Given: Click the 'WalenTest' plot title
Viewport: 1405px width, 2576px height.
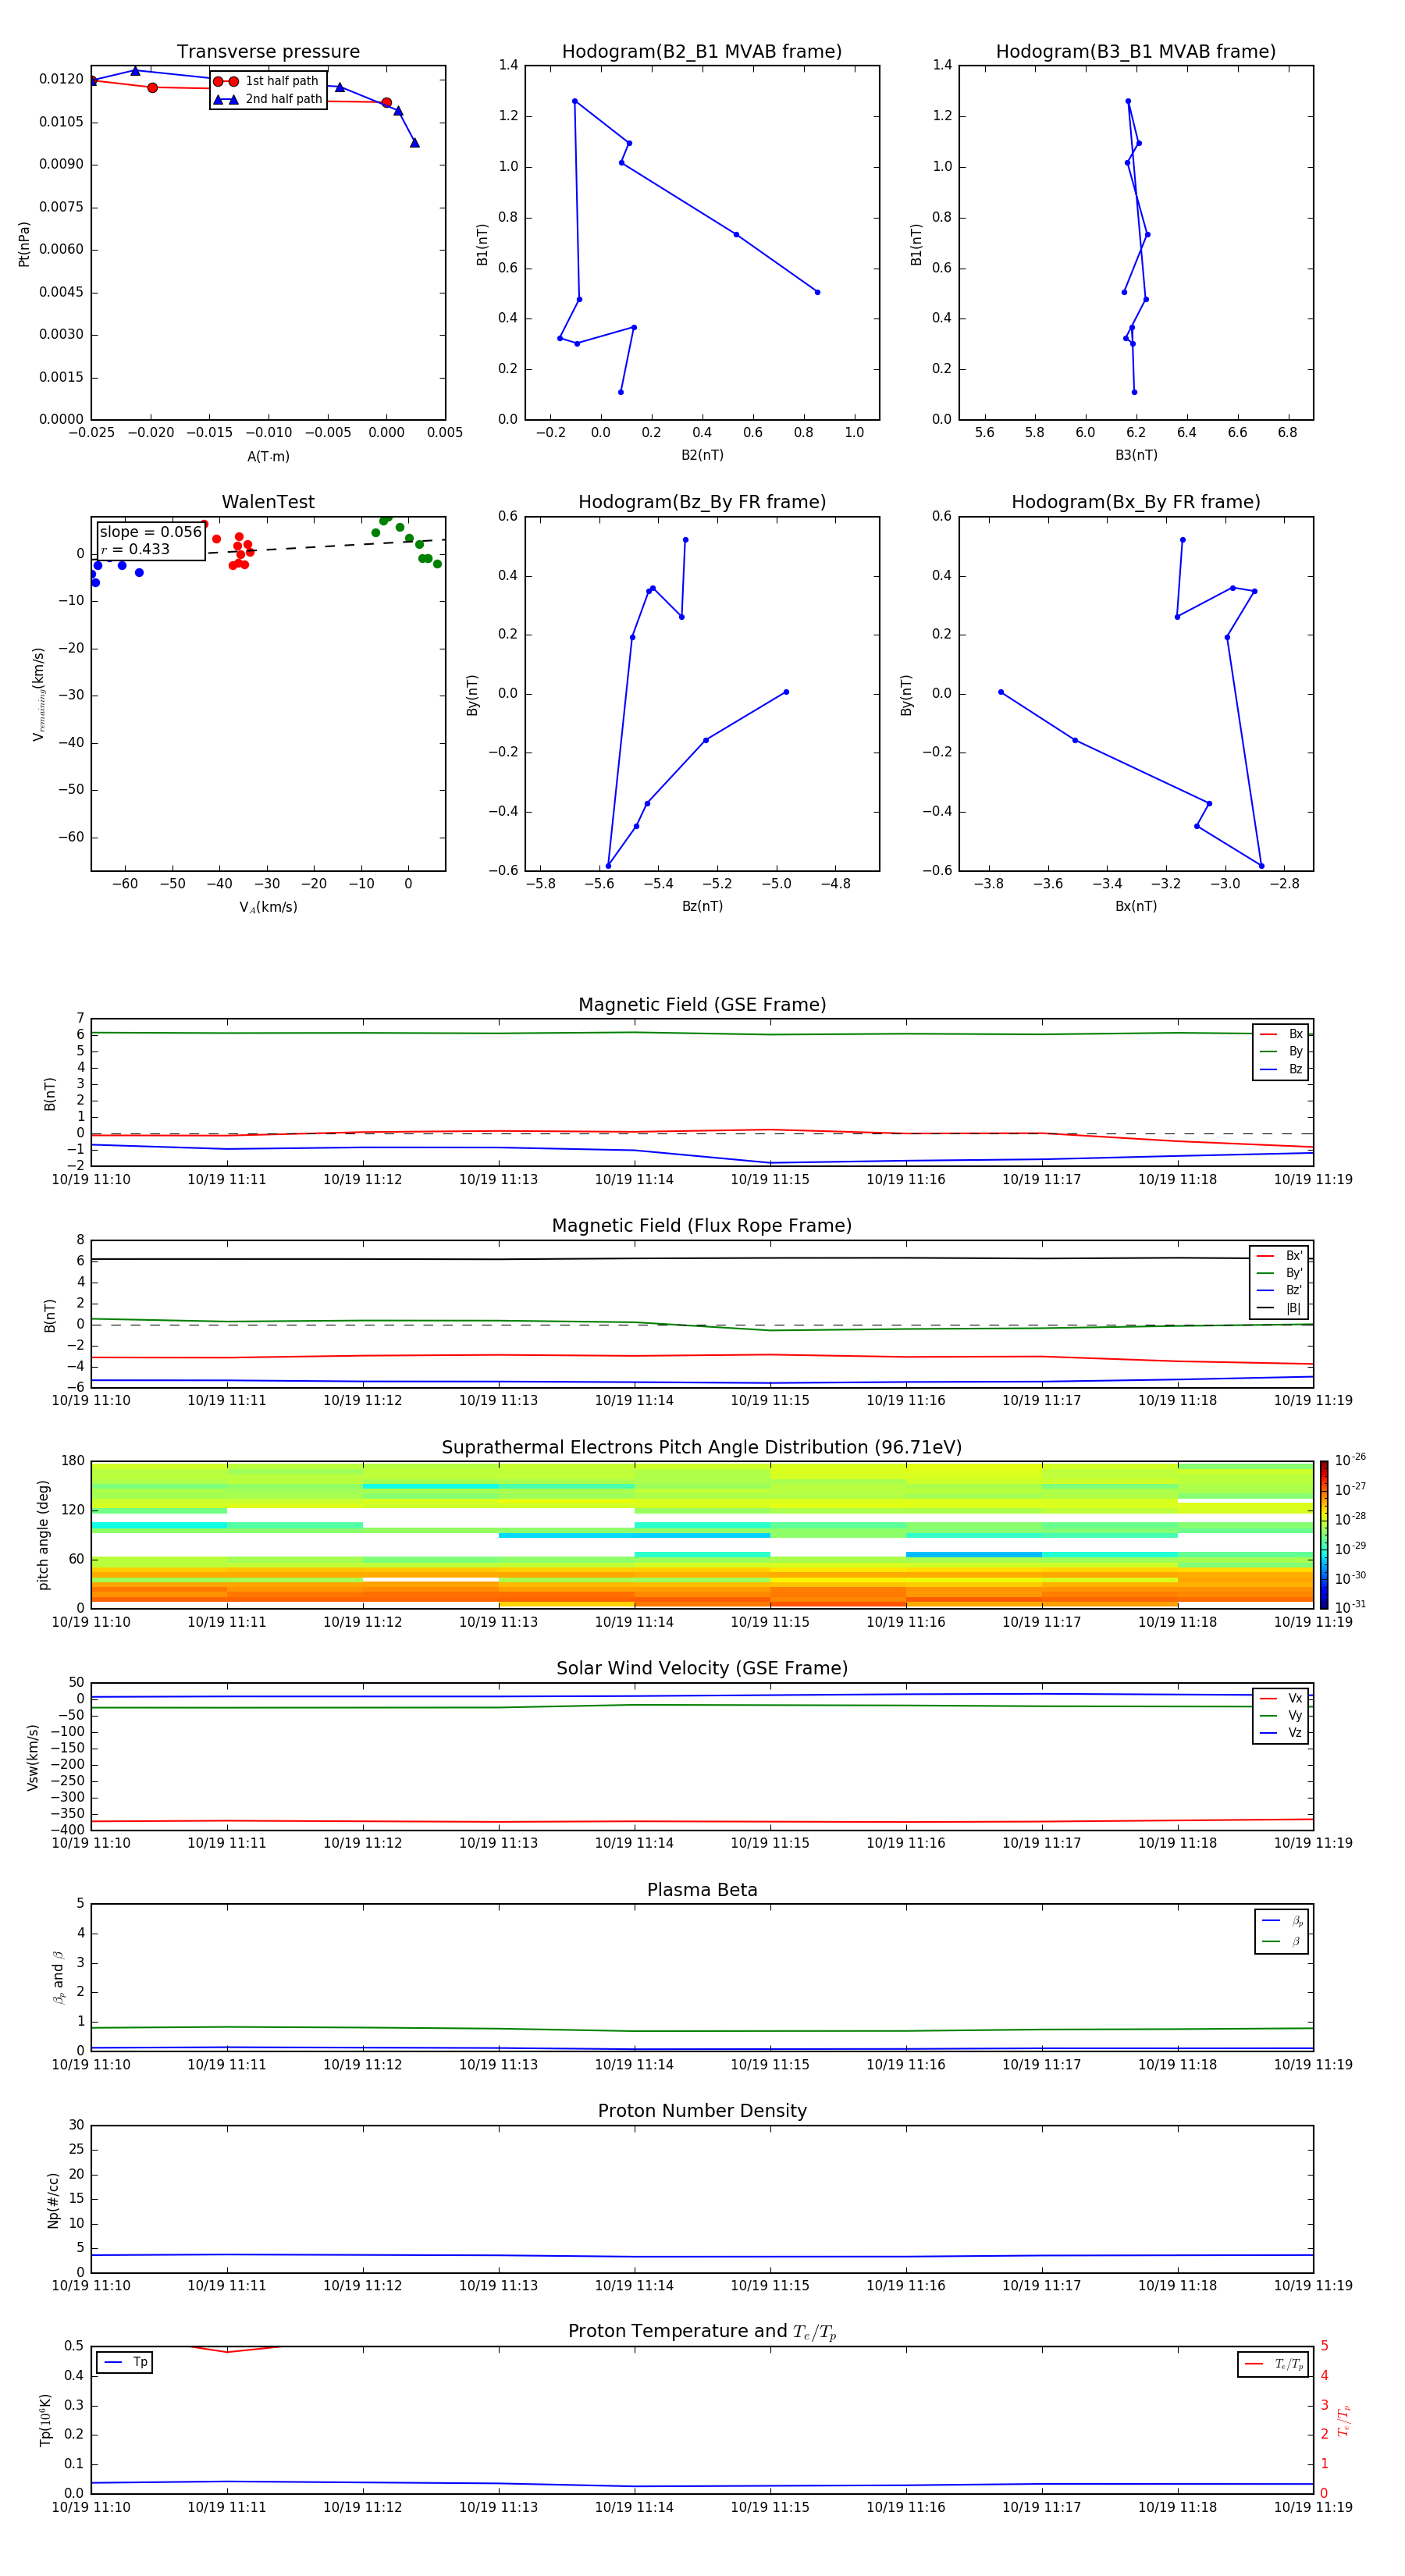Looking at the screenshot, I should 268,502.
